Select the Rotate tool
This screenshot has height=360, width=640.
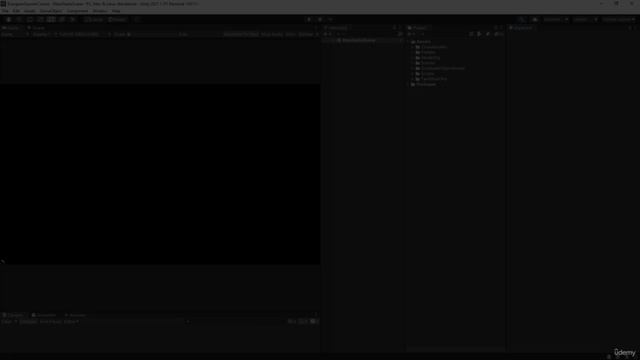tap(29, 20)
